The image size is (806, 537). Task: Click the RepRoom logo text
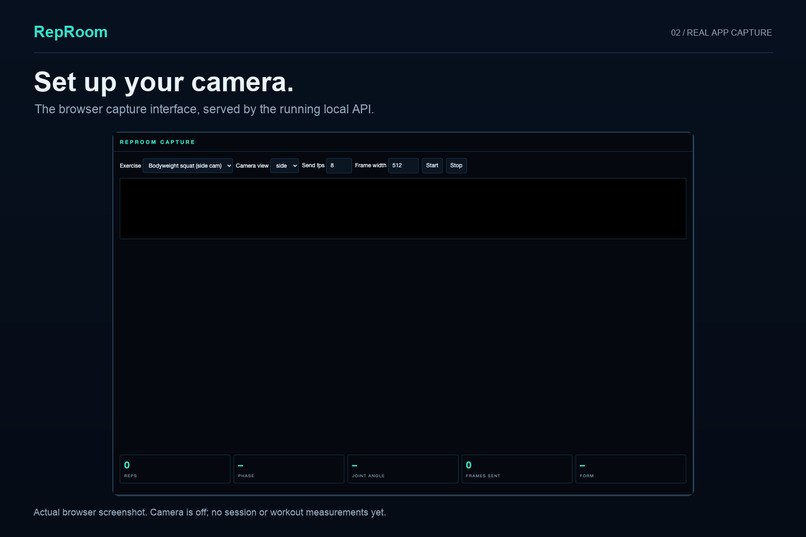tap(70, 32)
